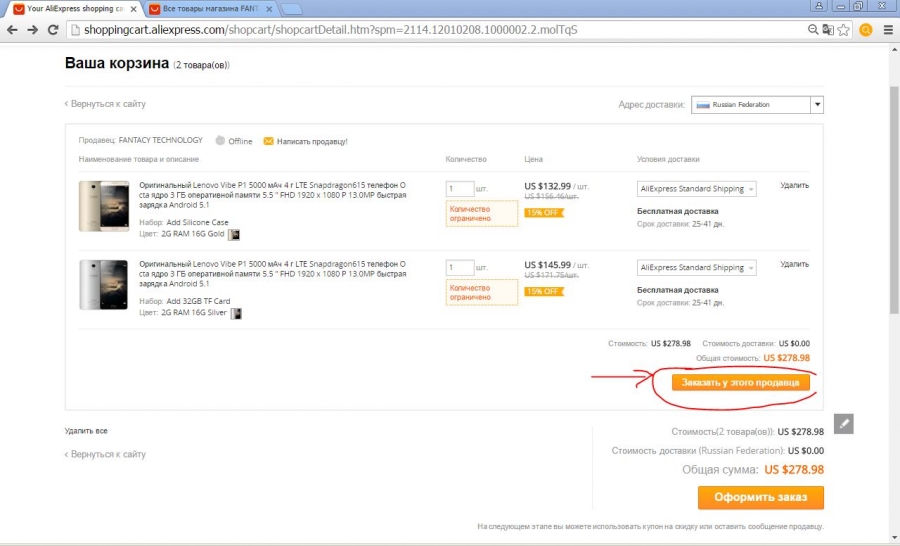Switch to Your AliExpress shopping cart tab
Screen dimensions: 900x546
75,9
